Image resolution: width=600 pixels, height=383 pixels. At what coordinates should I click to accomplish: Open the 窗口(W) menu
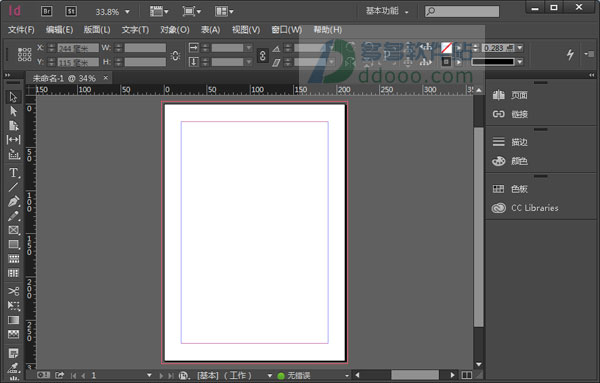click(287, 30)
